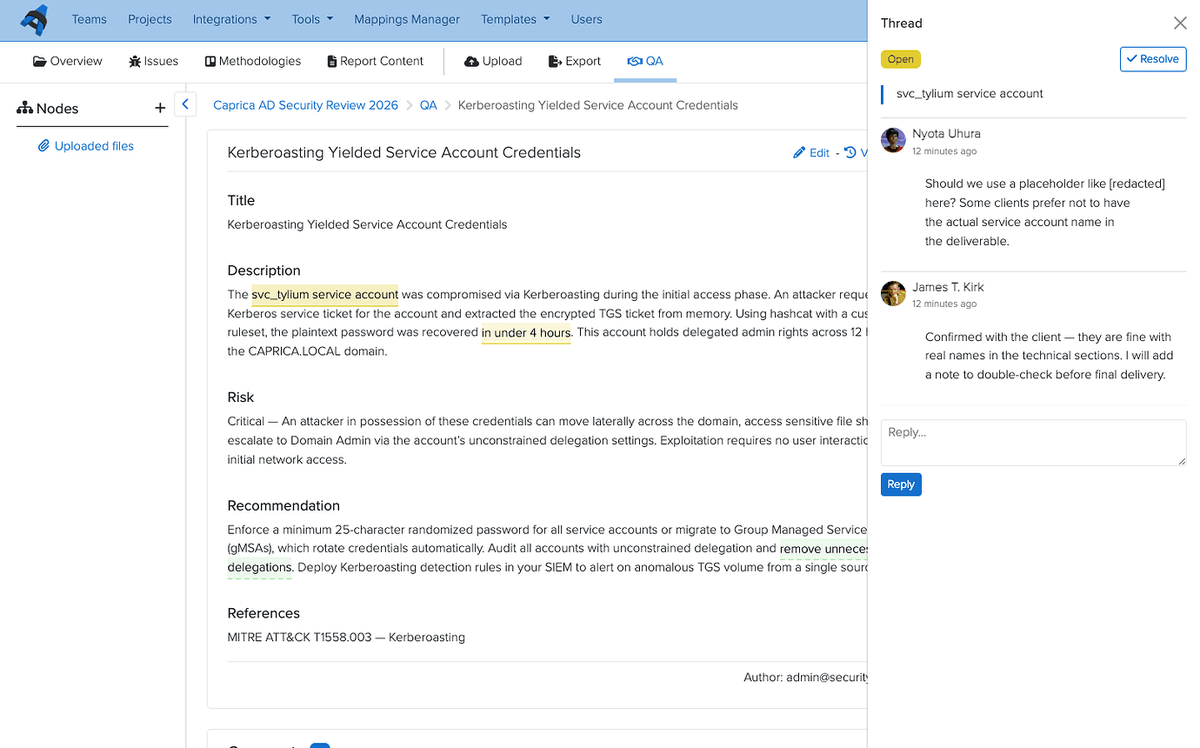Click highlighted 'in under 4 hours' text

point(526,333)
